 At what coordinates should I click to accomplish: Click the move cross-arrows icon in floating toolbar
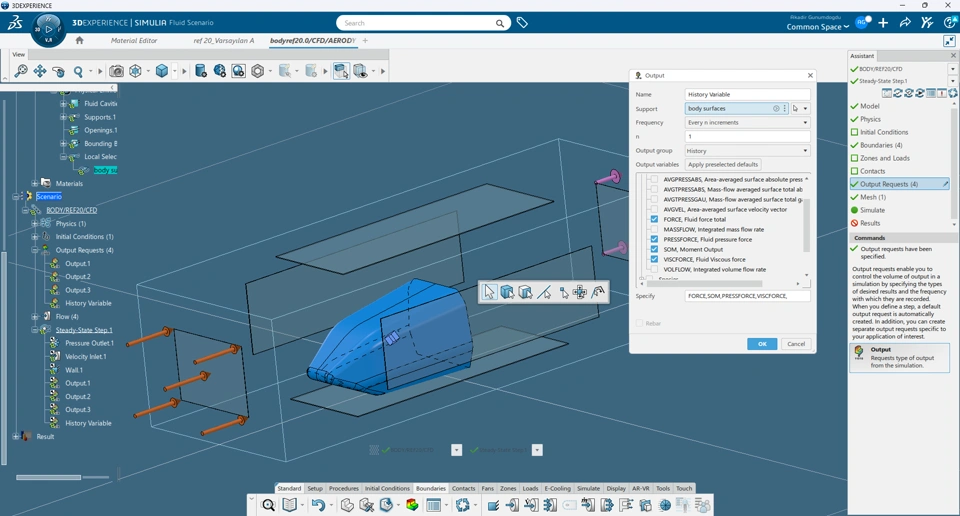click(580, 292)
